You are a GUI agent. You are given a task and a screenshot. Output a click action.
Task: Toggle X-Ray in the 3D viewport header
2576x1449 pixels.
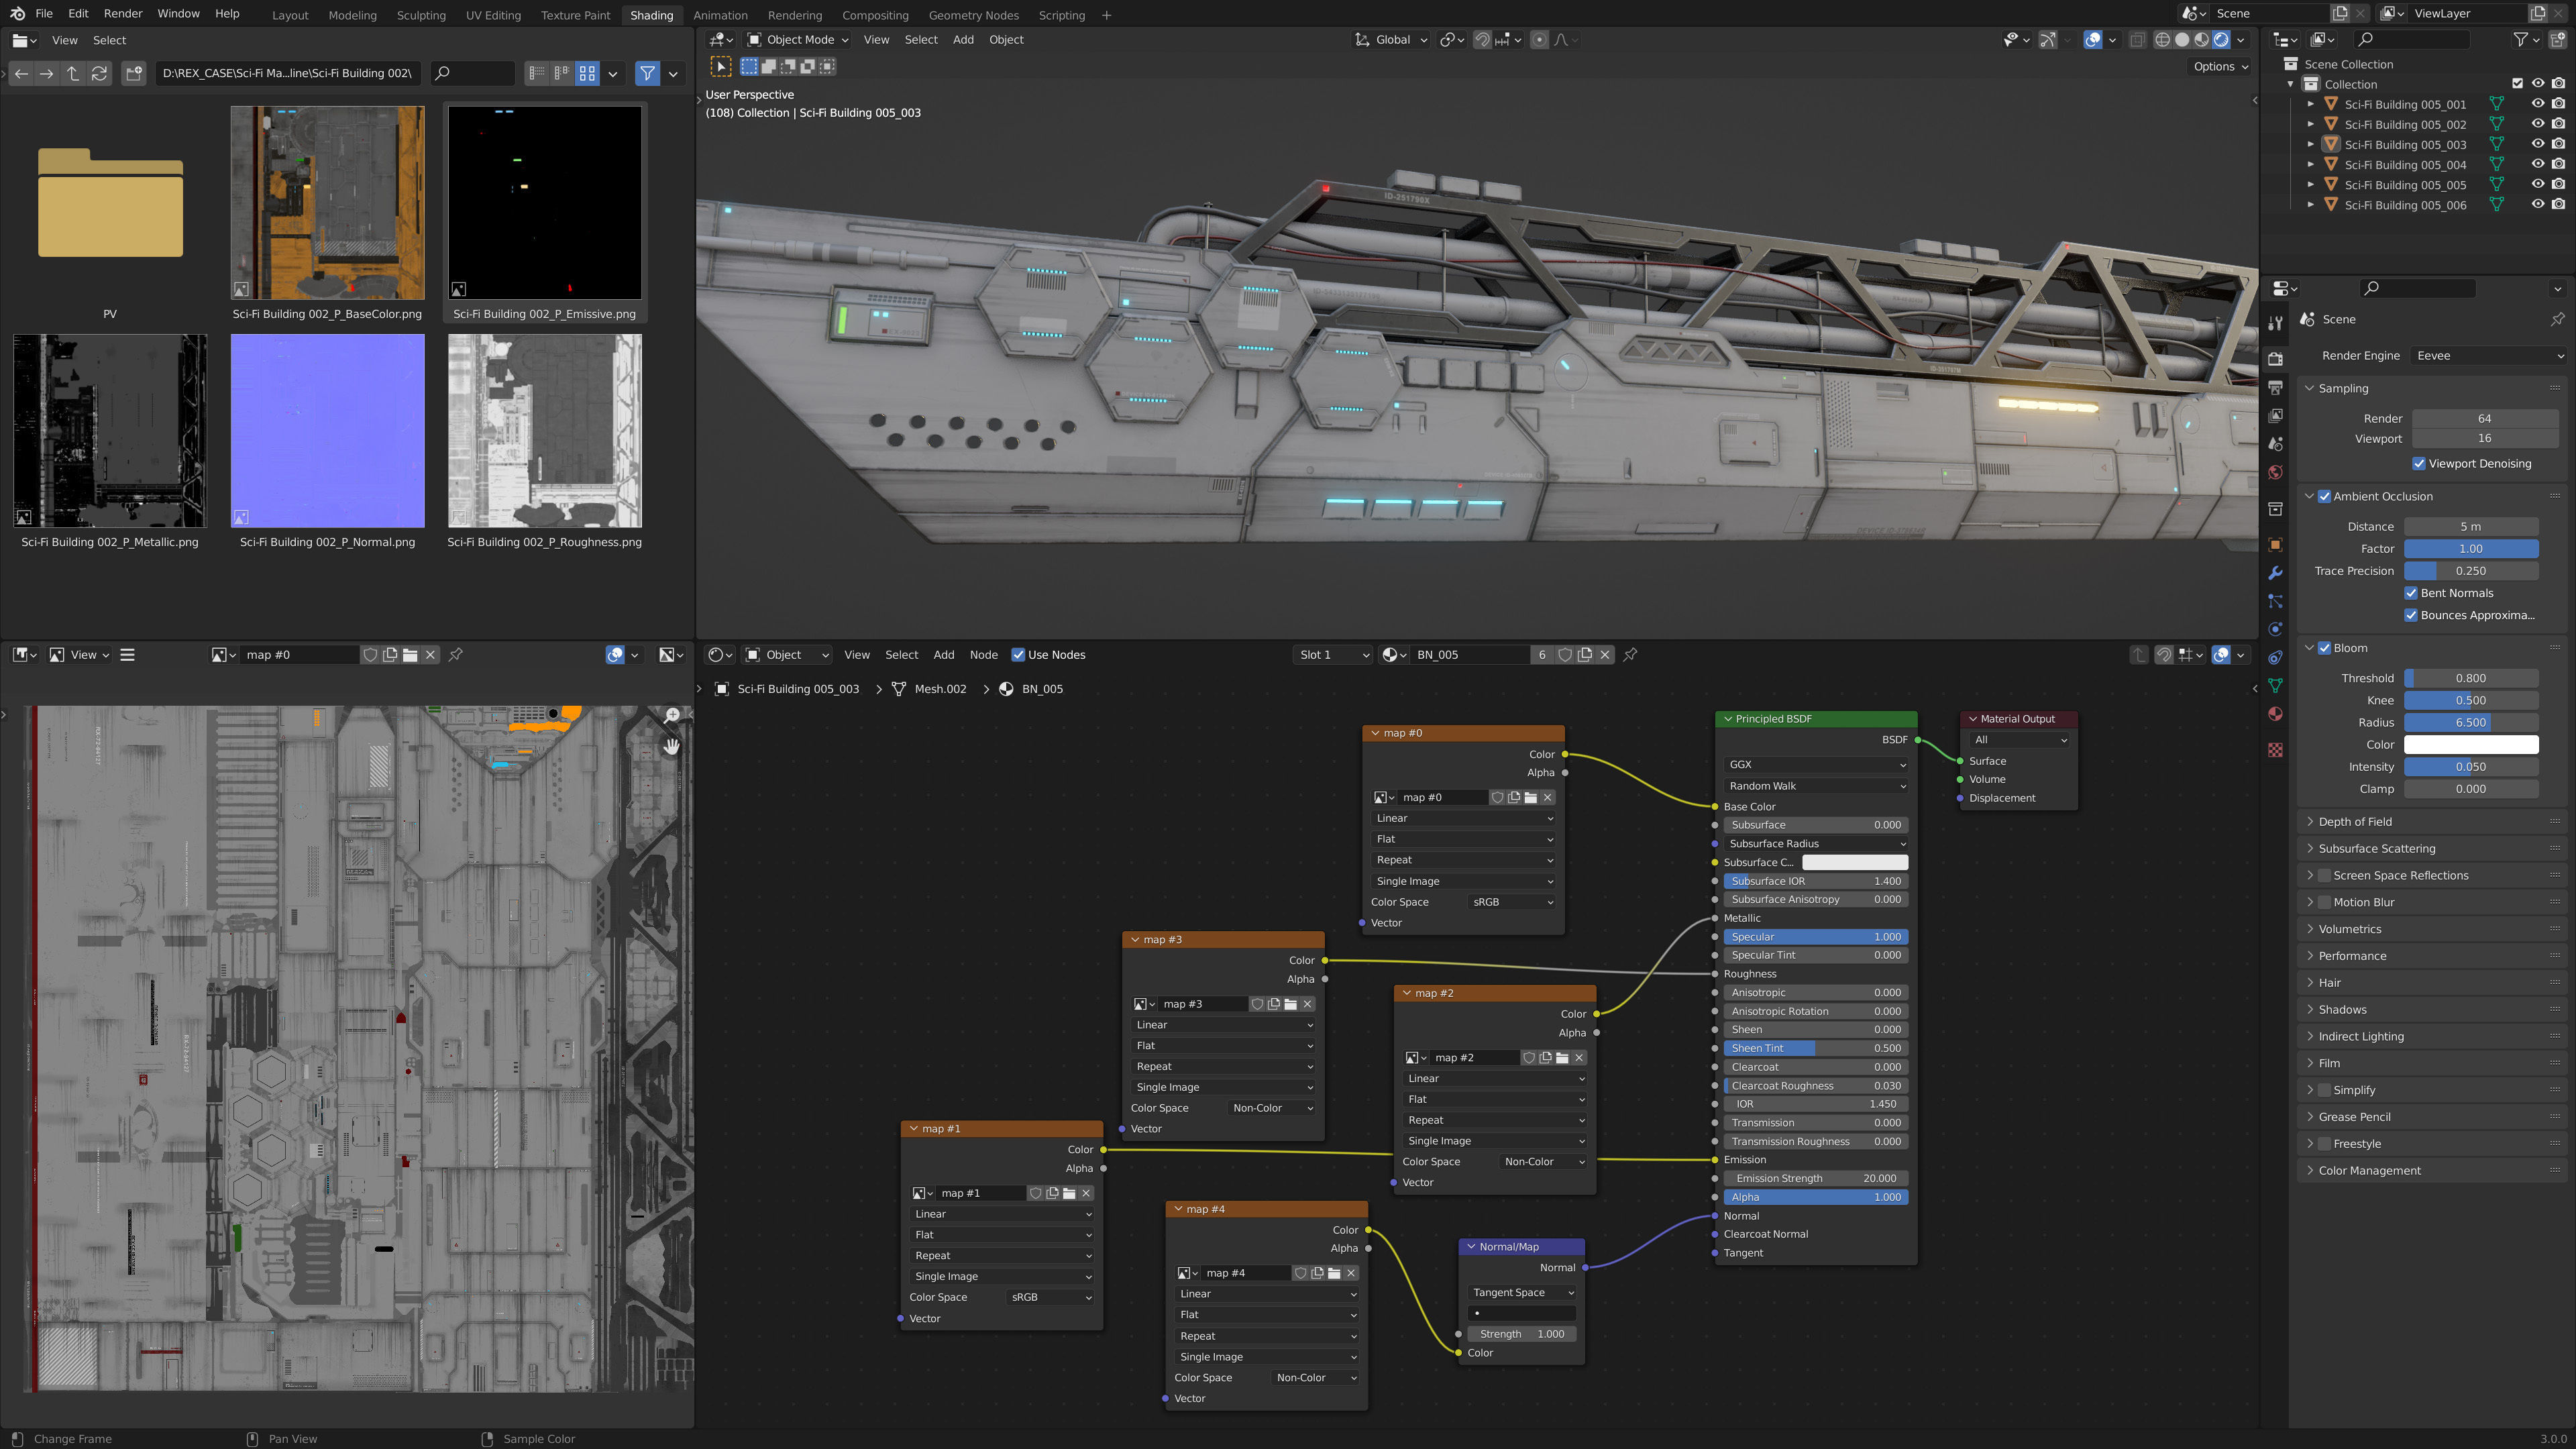(x=2137, y=40)
